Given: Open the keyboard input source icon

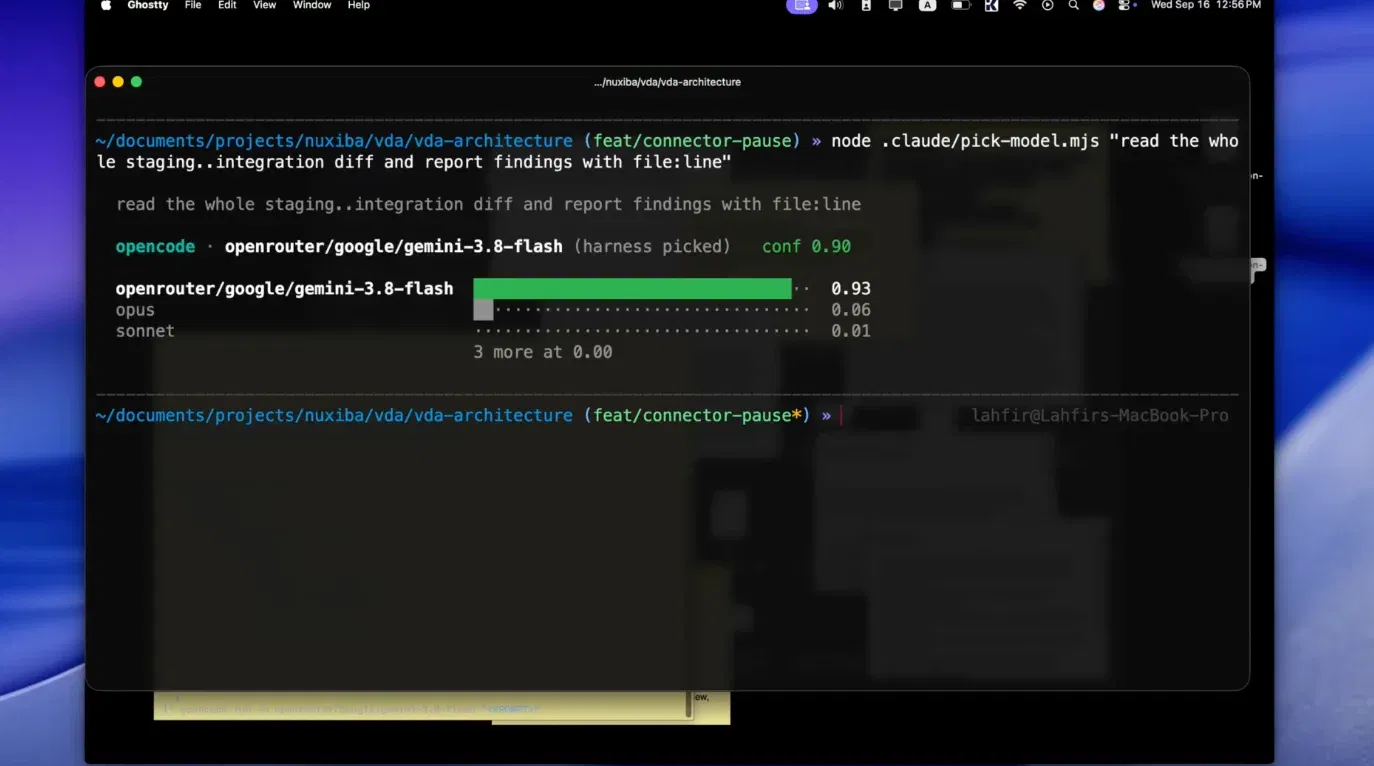Looking at the screenshot, I should pyautogui.click(x=927, y=6).
